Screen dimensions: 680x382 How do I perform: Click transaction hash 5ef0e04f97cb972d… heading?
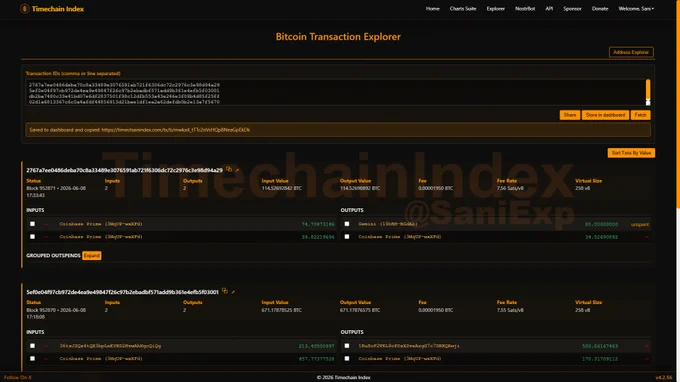point(122,292)
